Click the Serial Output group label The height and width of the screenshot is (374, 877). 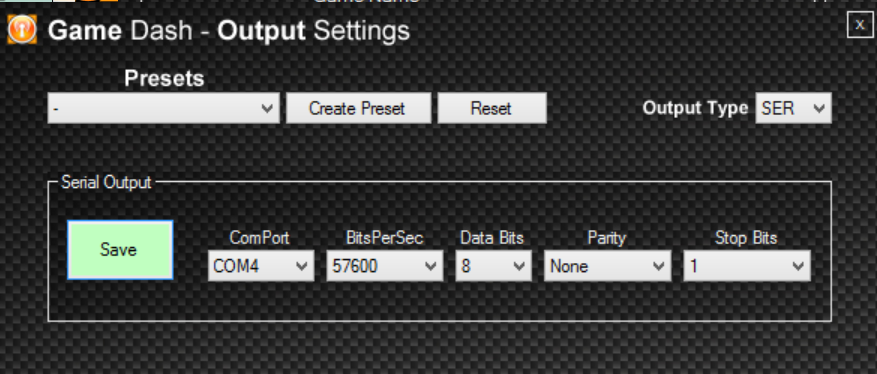(106, 182)
